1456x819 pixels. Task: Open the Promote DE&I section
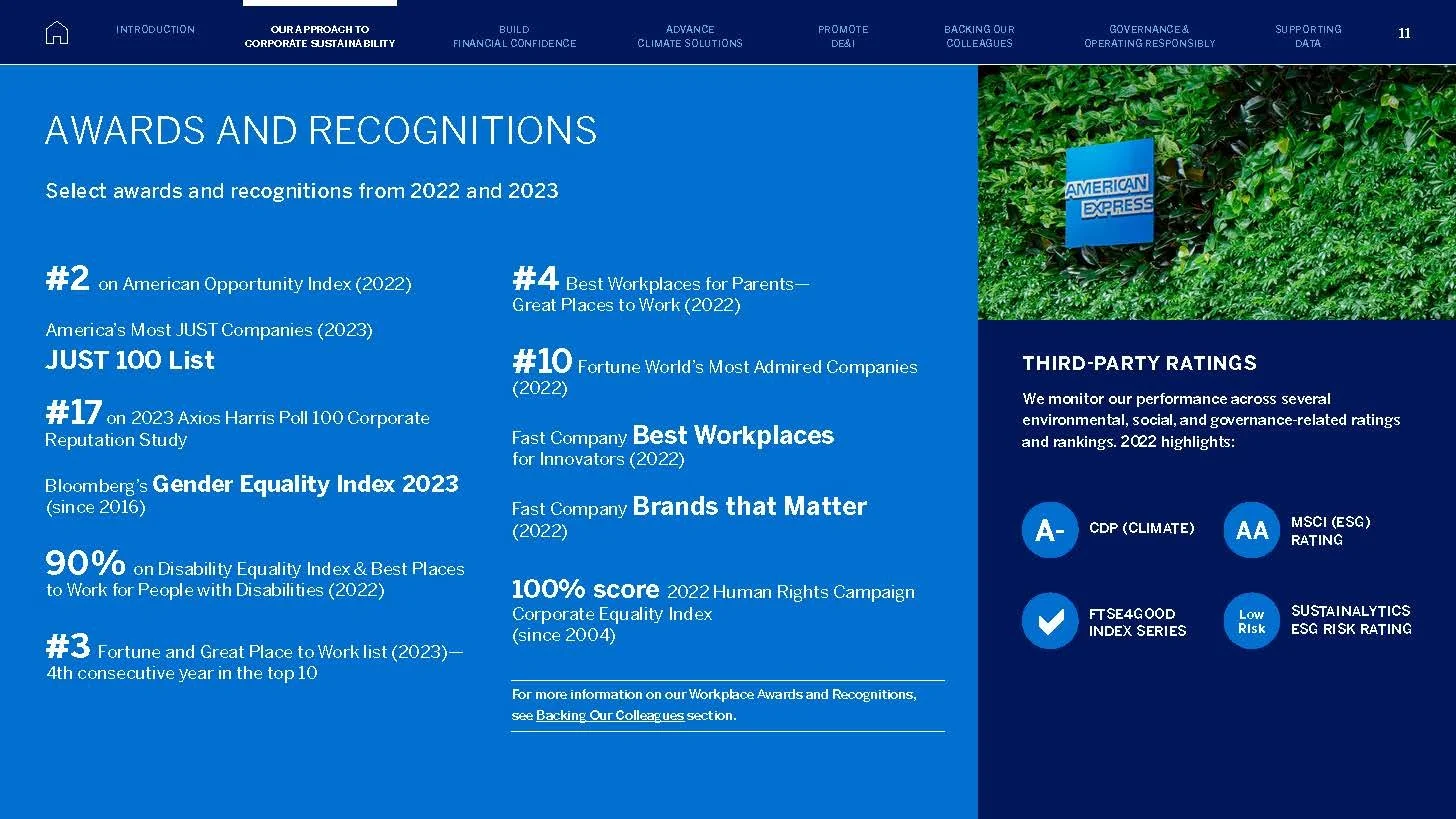pyautogui.click(x=843, y=37)
